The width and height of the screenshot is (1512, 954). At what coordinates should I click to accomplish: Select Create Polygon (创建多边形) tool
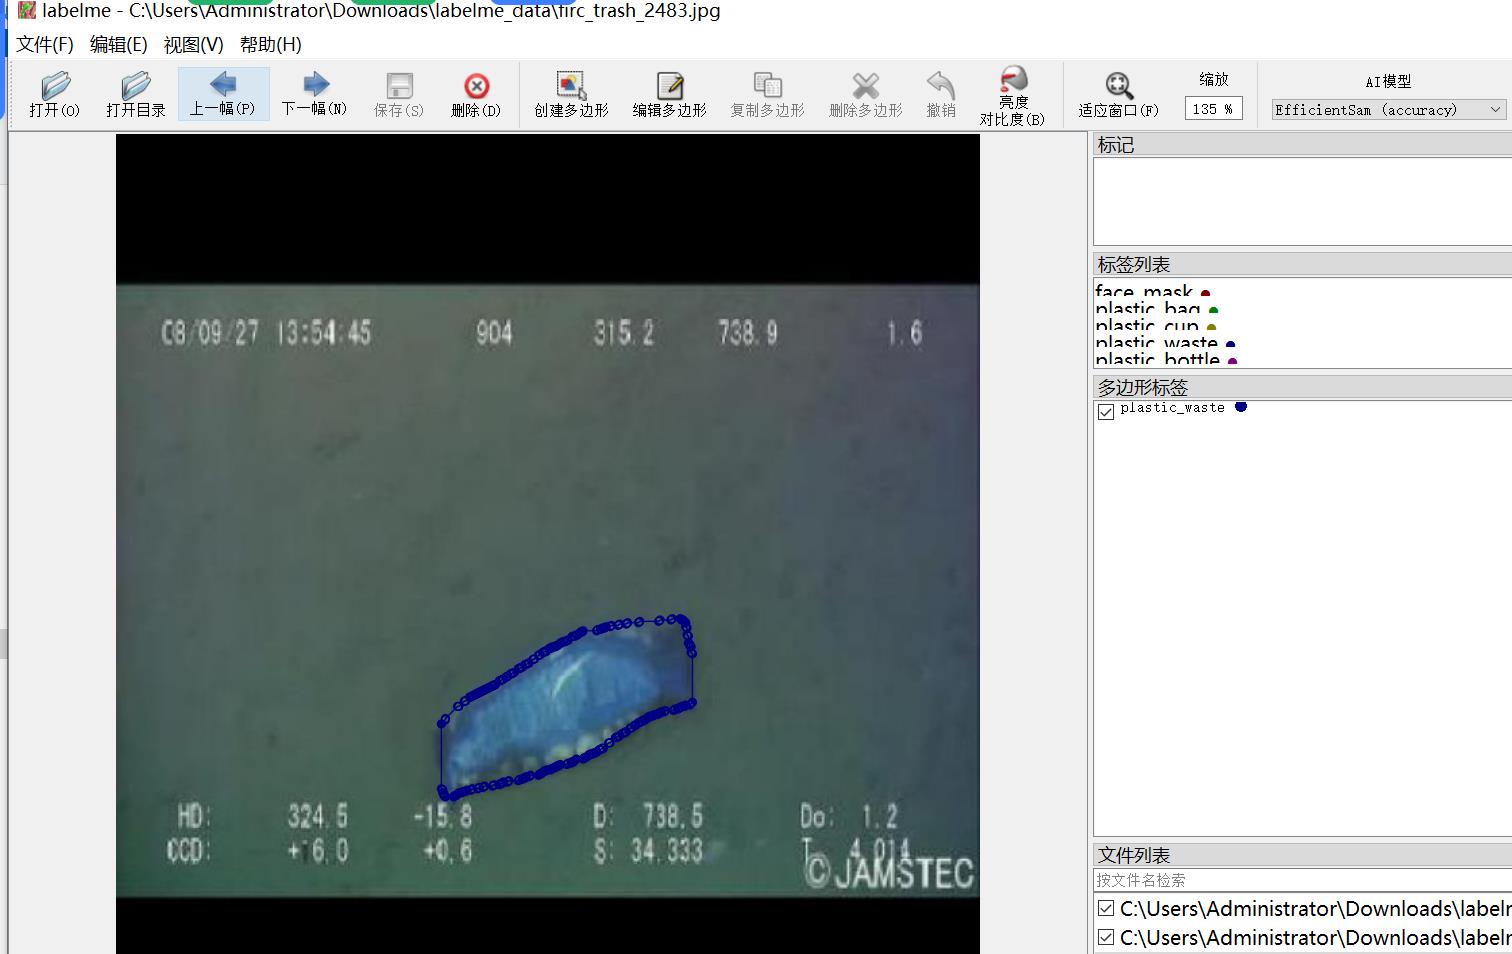coord(571,95)
